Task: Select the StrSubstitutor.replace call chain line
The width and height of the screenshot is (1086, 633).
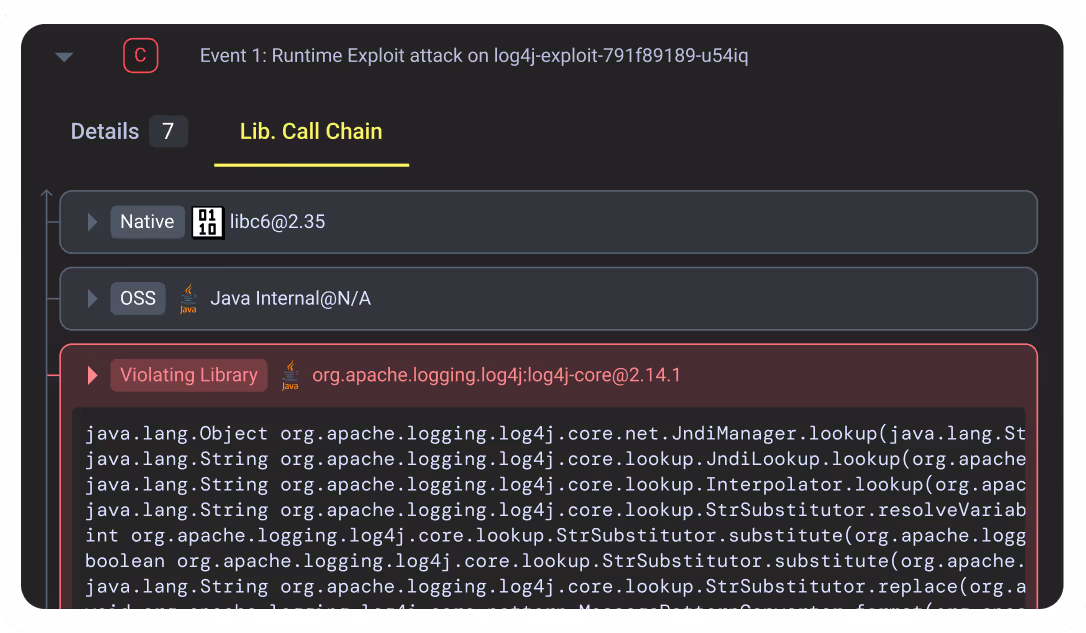Action: (555, 587)
